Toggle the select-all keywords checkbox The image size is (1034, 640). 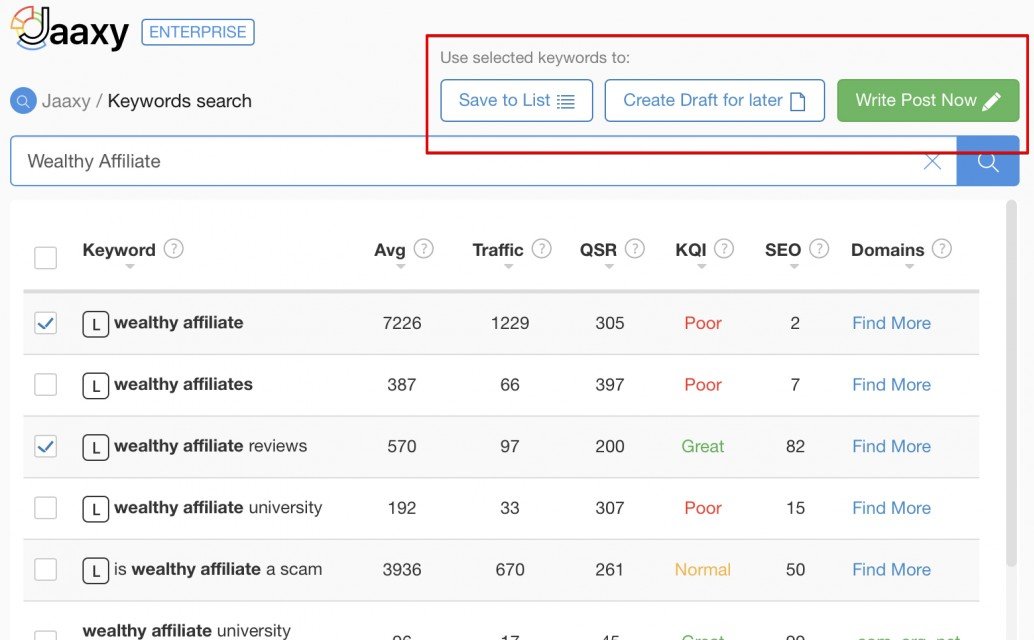coord(46,258)
